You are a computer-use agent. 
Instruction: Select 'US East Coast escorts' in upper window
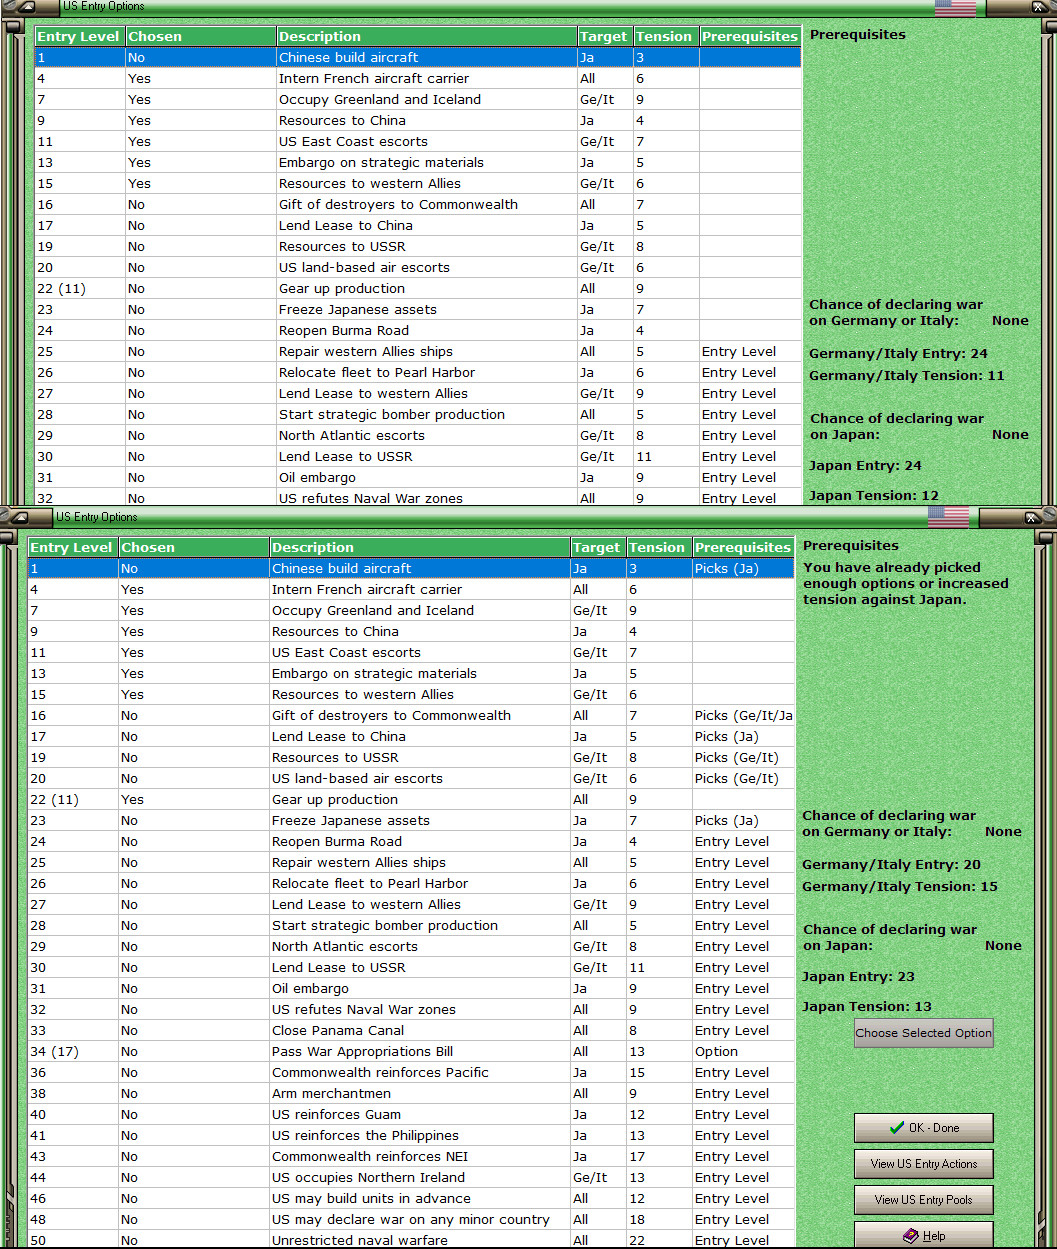pos(418,141)
